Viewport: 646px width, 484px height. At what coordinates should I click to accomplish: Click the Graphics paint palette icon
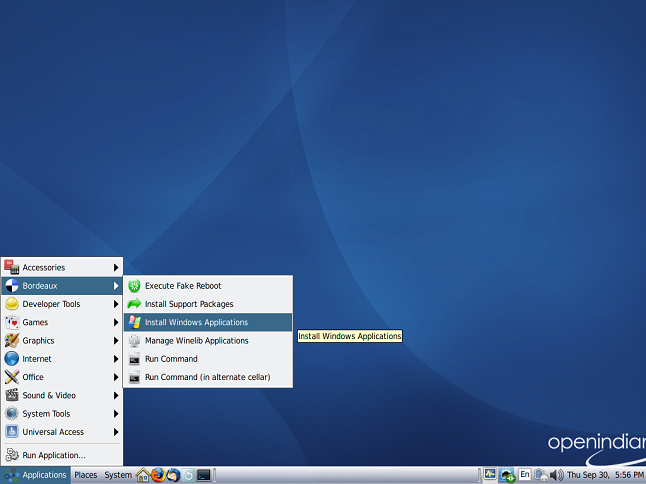point(12,340)
